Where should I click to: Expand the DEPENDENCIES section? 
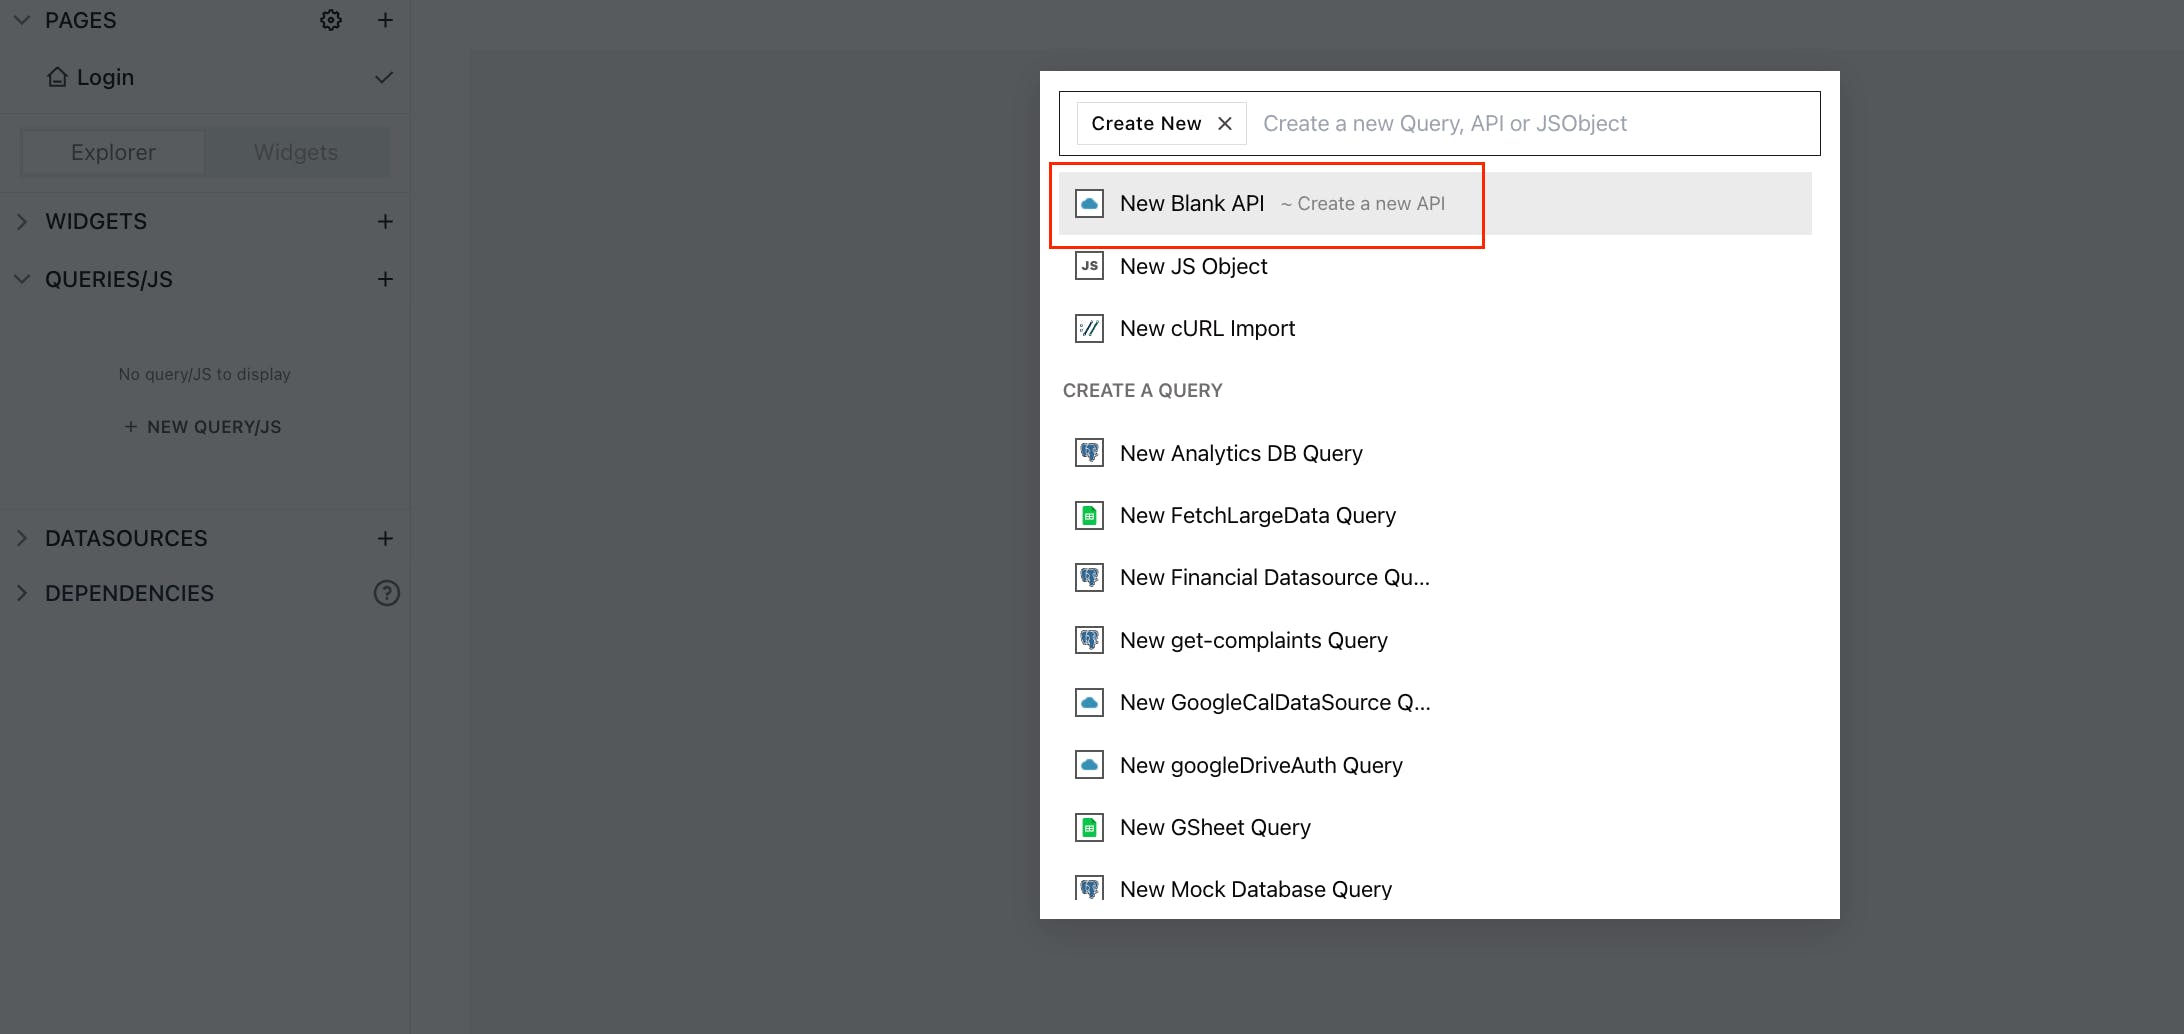22,593
